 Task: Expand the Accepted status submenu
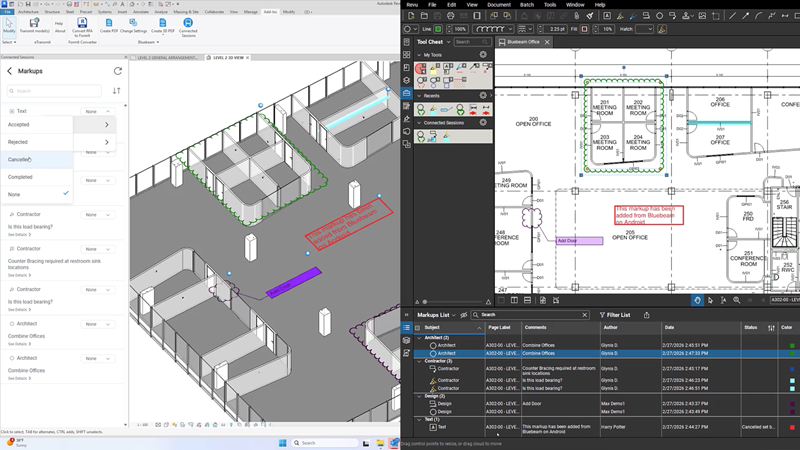(106, 125)
